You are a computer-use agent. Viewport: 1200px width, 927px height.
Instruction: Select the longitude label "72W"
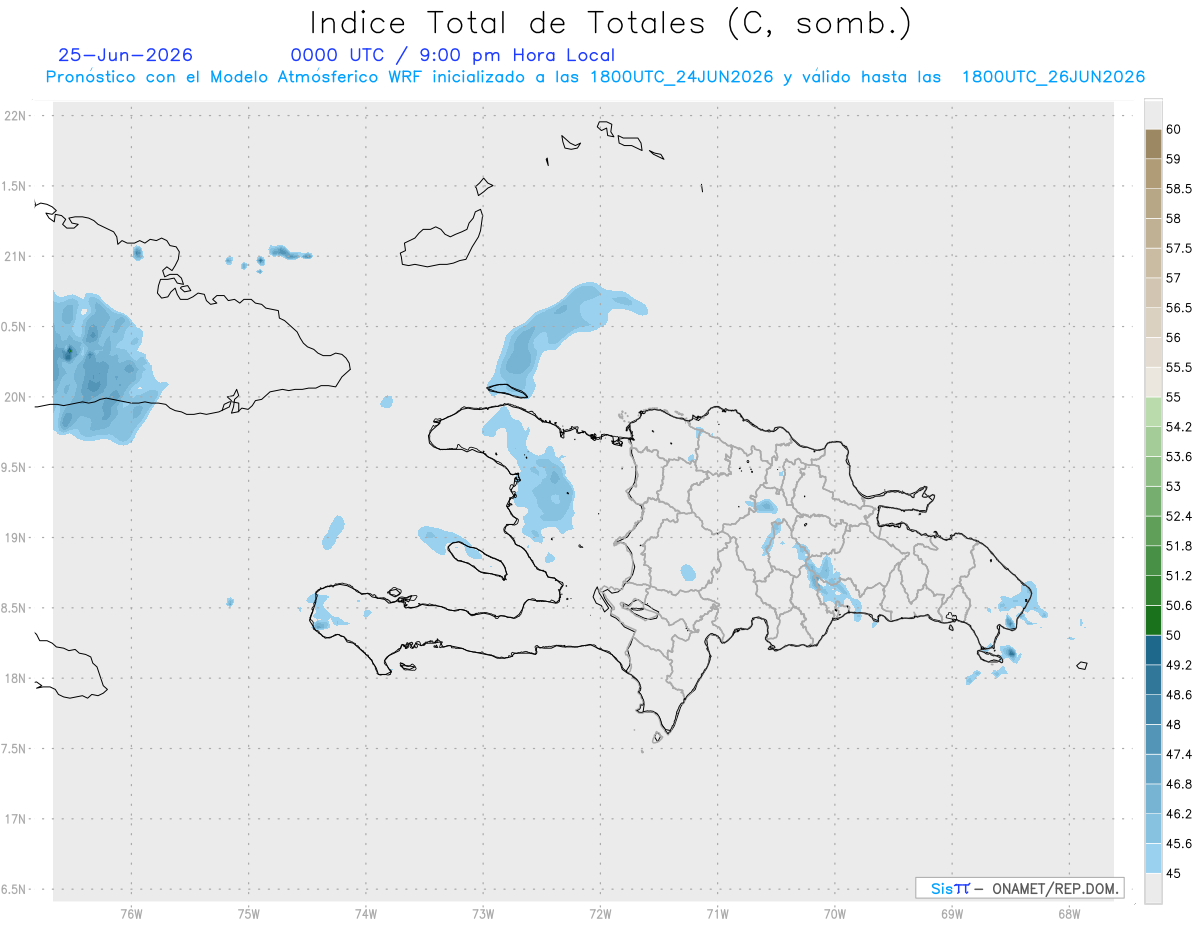tap(600, 913)
